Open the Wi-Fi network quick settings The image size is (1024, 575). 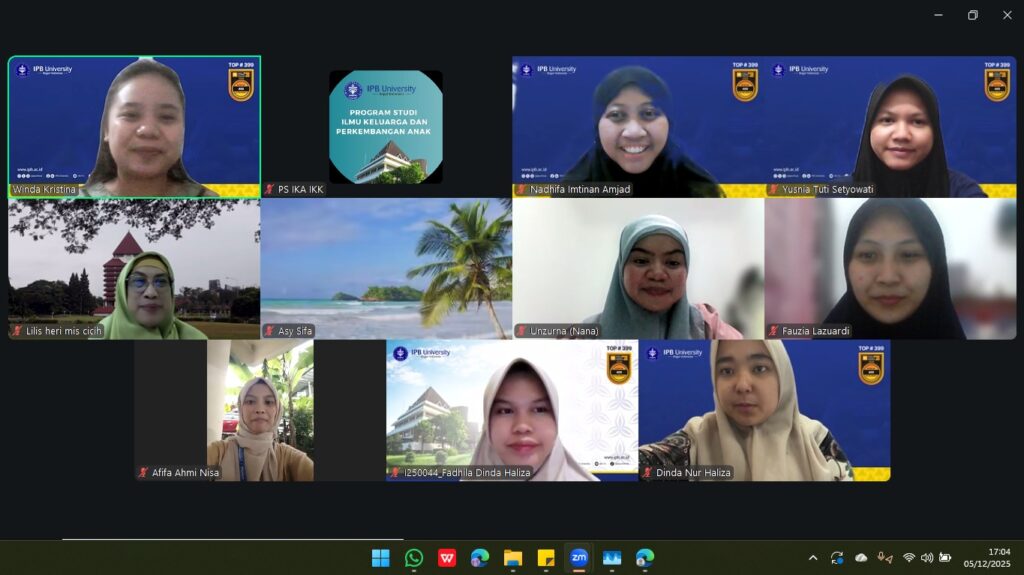coord(909,558)
